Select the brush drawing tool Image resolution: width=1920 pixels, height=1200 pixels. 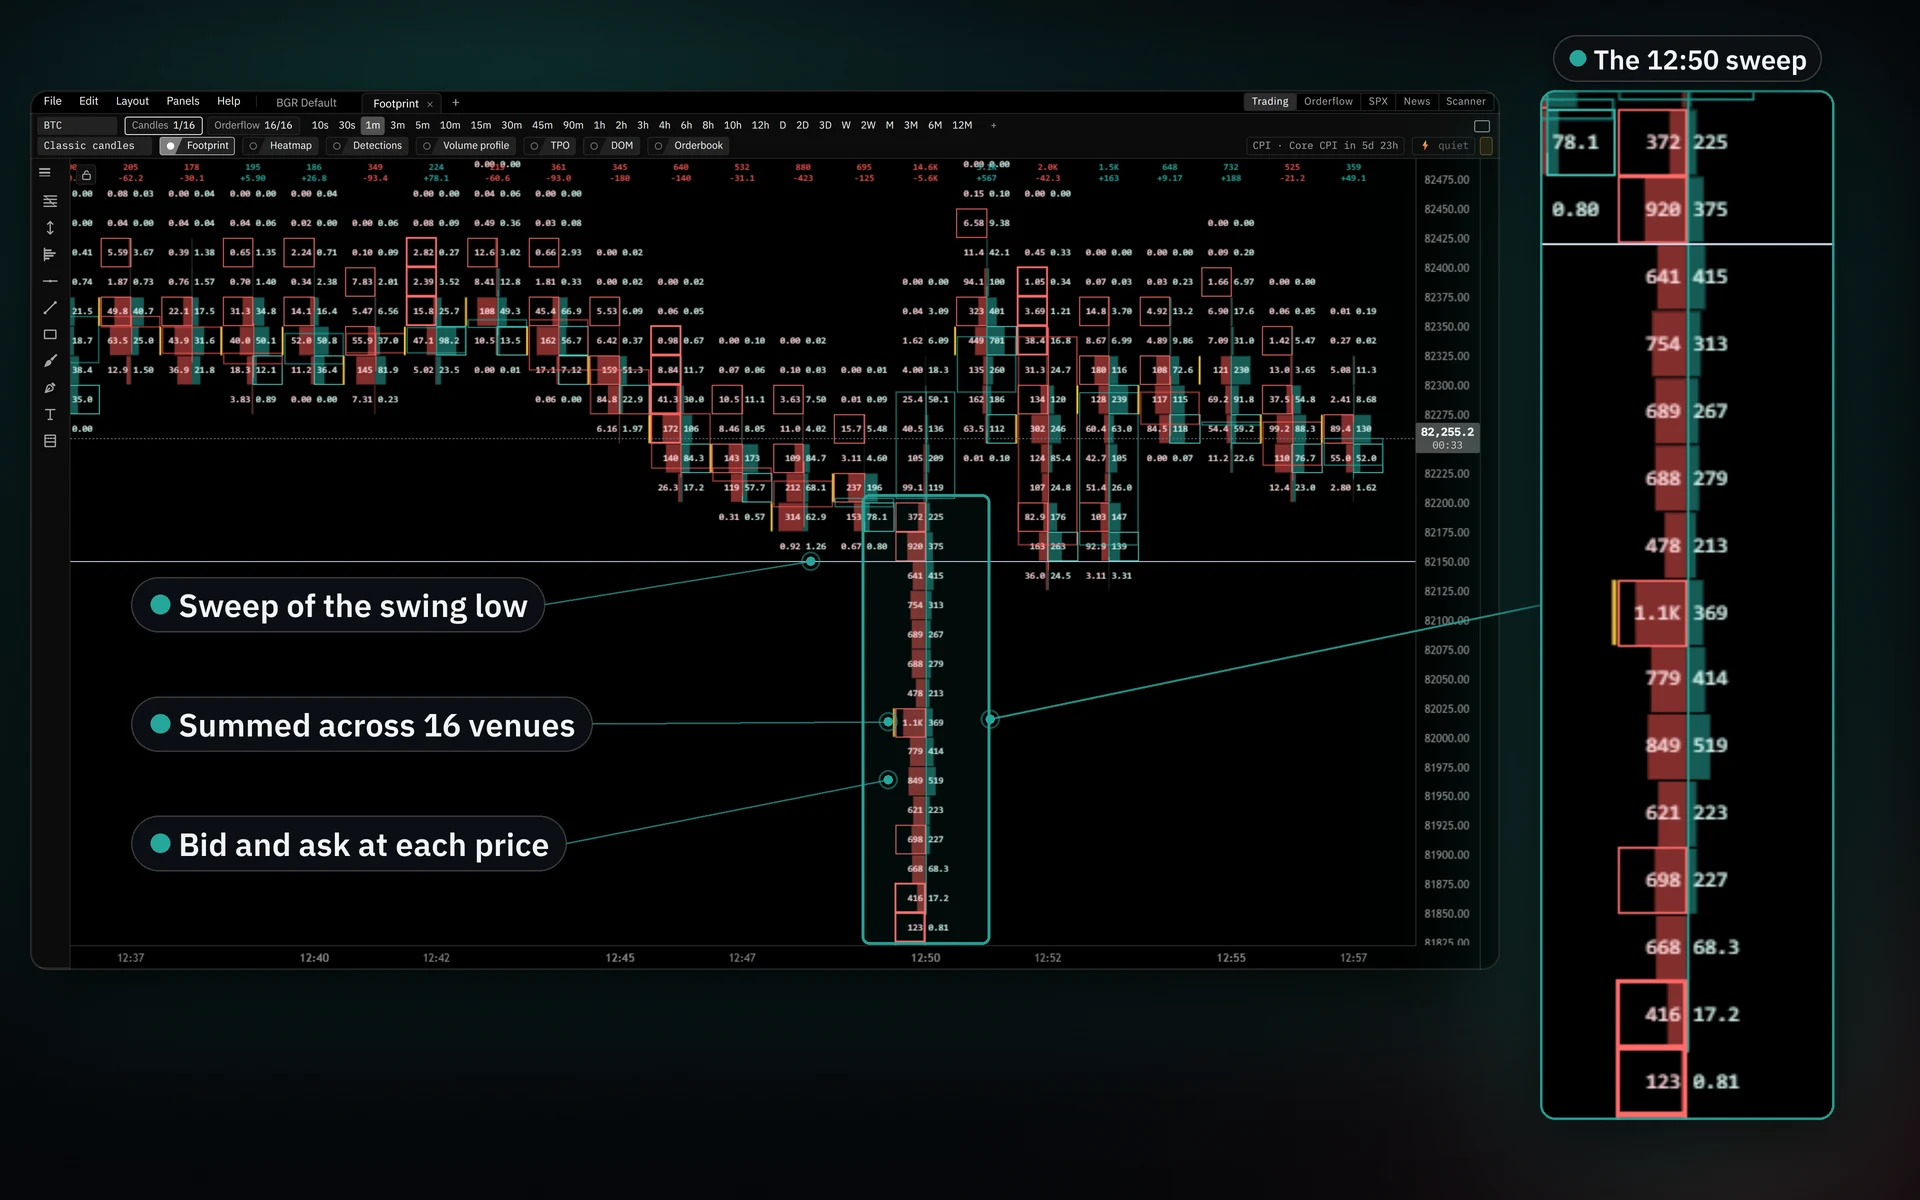click(50, 361)
